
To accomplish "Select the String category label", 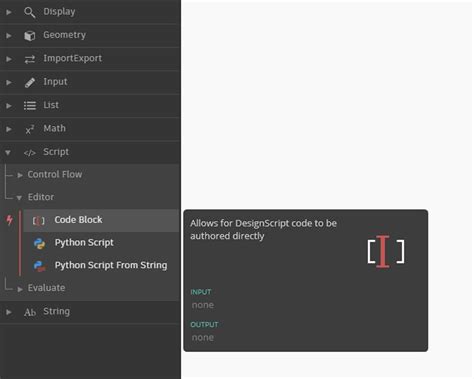I will click(x=56, y=311).
